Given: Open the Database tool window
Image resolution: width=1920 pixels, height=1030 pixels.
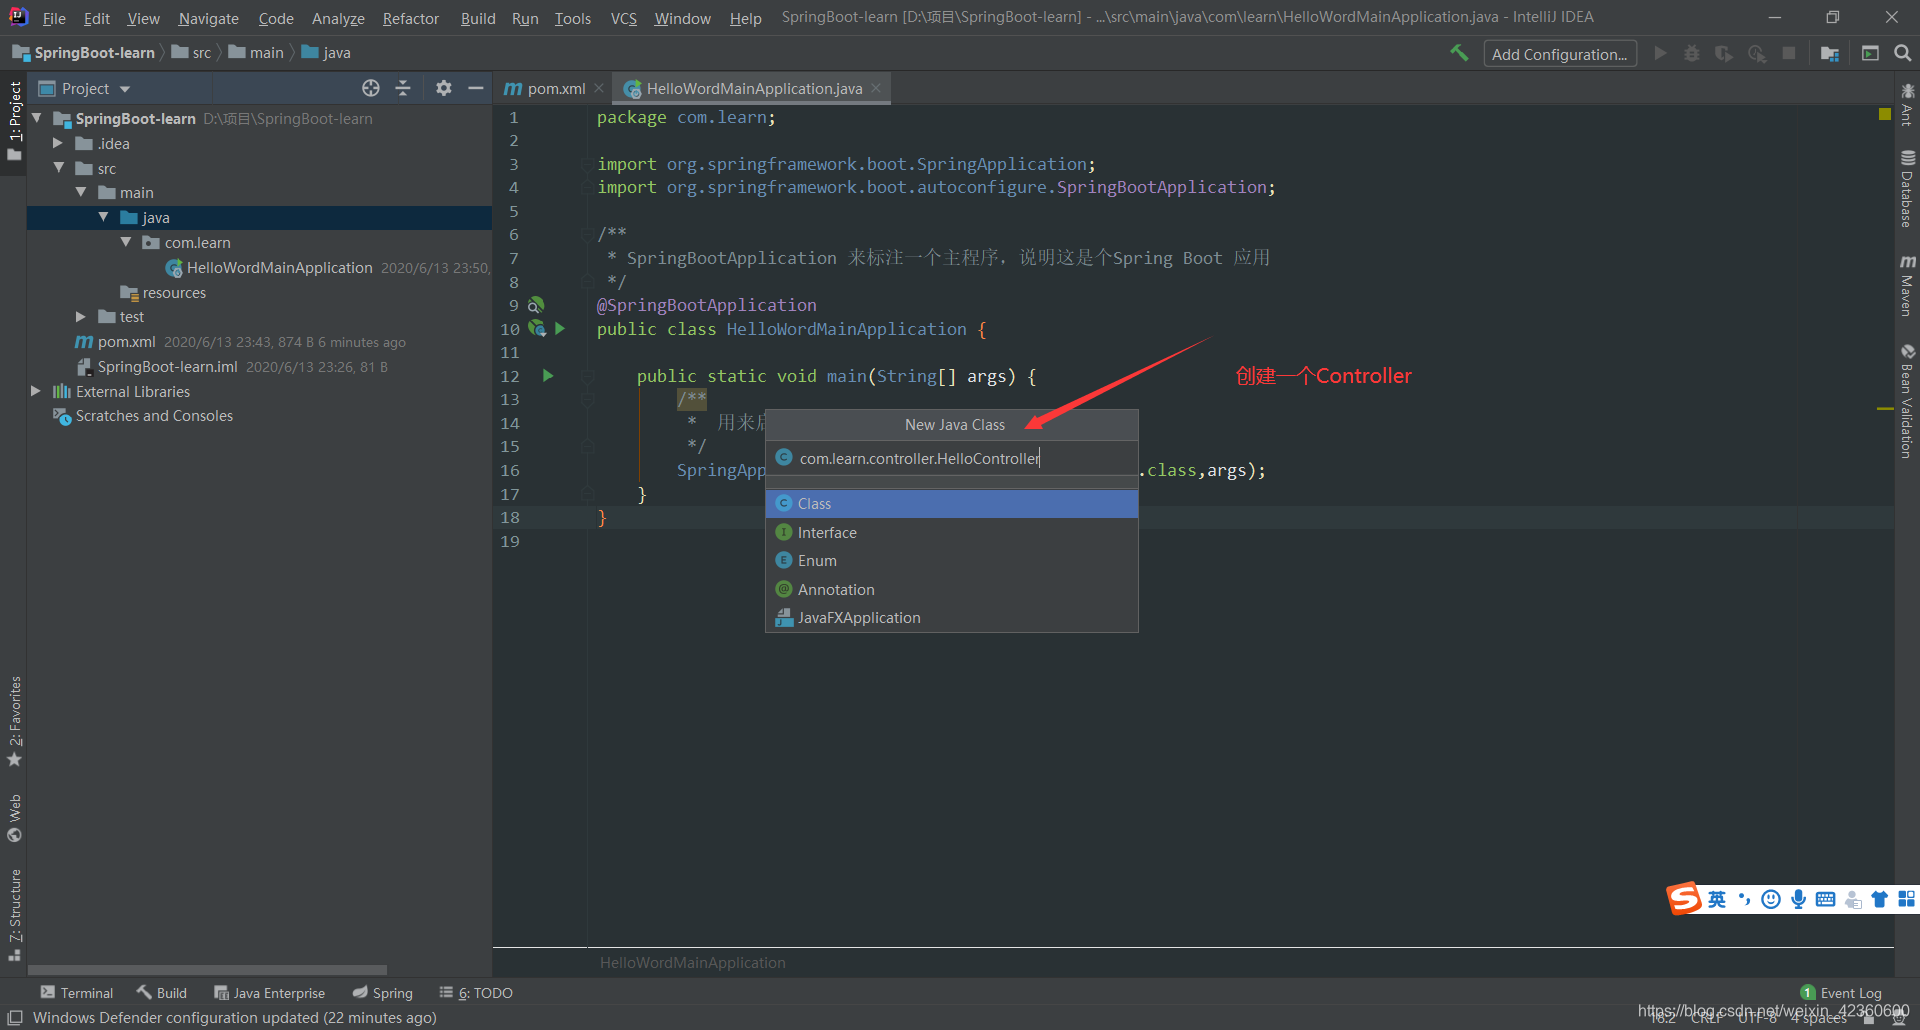Looking at the screenshot, I should [1907, 188].
